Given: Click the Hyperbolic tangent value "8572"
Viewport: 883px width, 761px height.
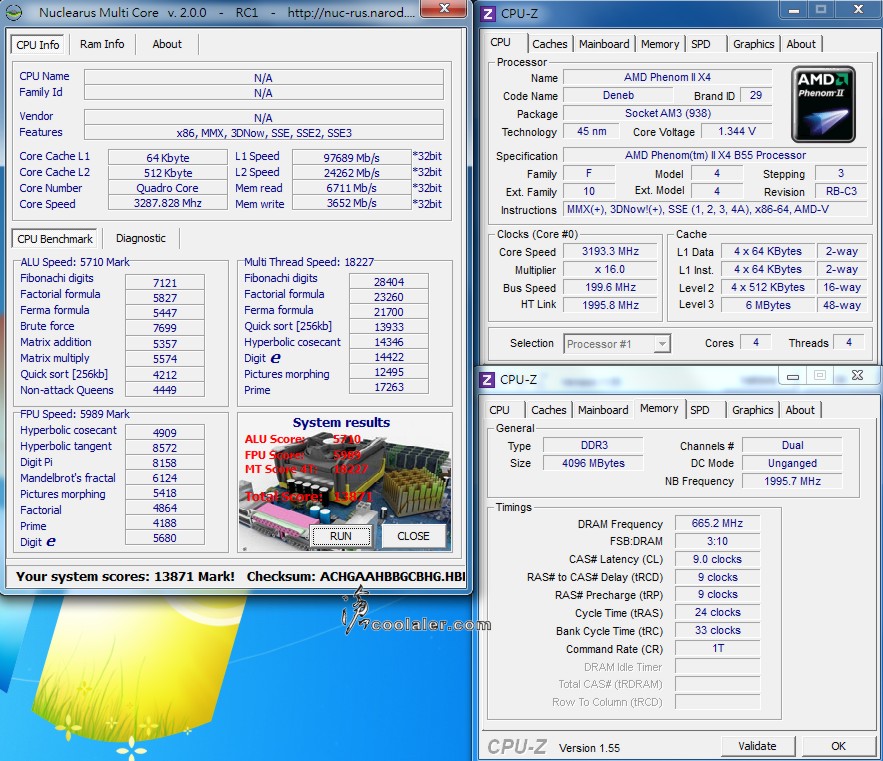Looking at the screenshot, I should [164, 448].
